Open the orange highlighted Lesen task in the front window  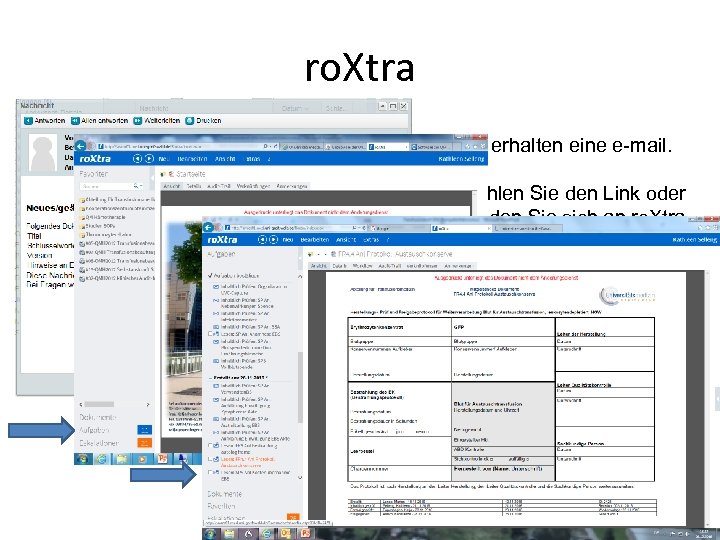pos(248,462)
